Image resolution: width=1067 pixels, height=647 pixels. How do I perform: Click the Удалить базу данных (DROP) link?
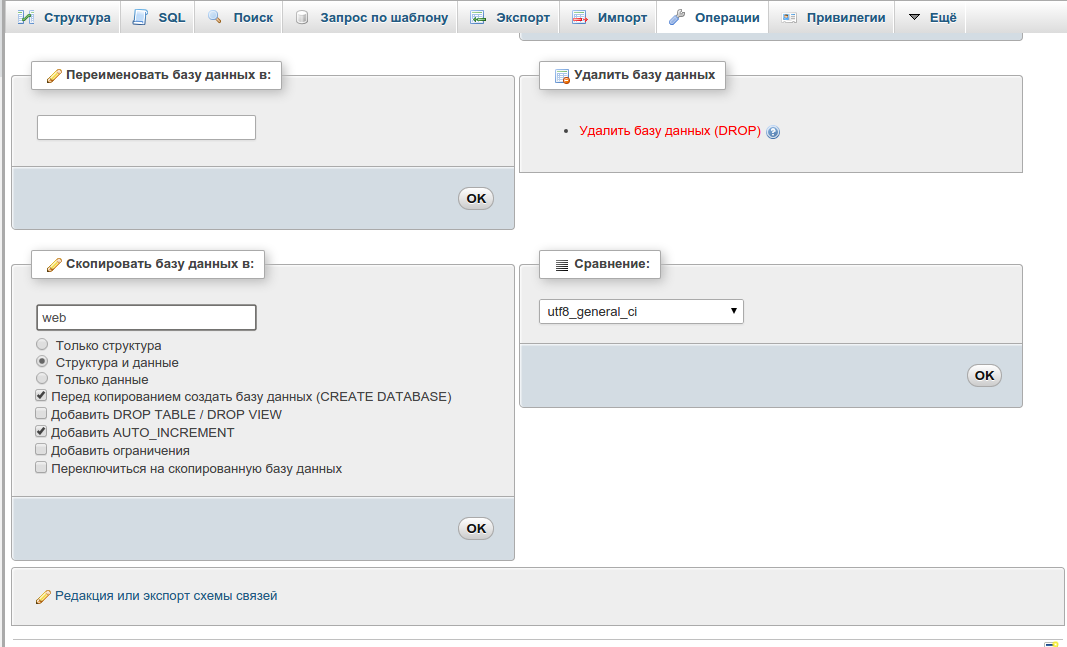669,131
